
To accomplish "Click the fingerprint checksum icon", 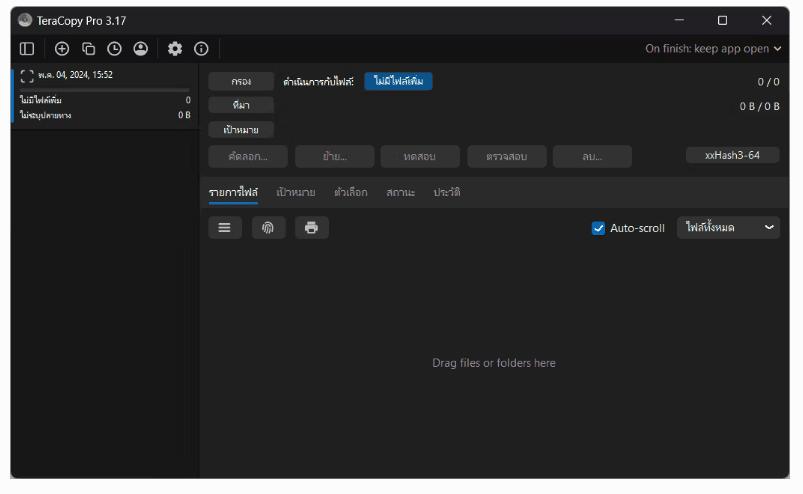I will (x=268, y=228).
